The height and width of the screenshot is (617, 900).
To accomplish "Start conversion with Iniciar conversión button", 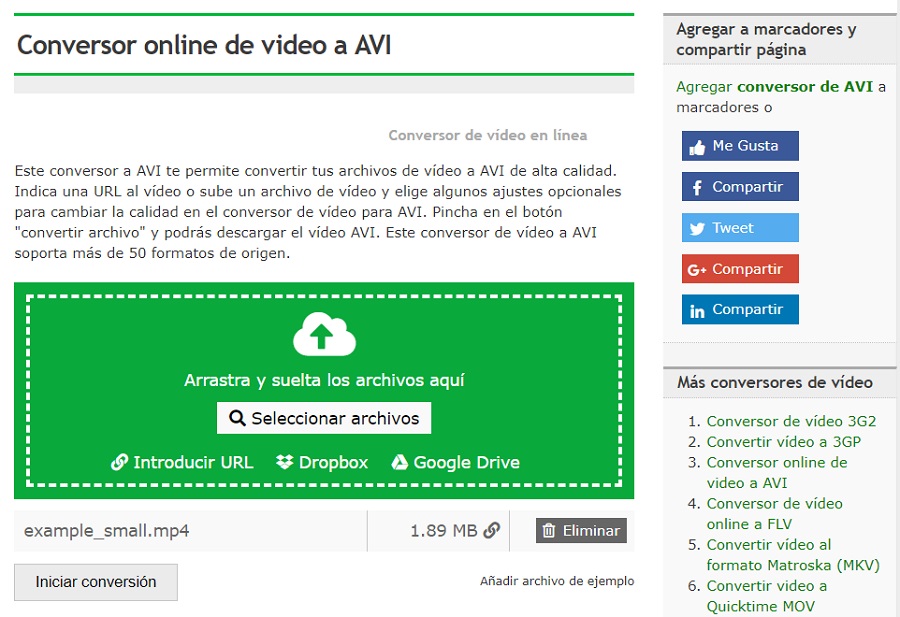I will point(96,582).
